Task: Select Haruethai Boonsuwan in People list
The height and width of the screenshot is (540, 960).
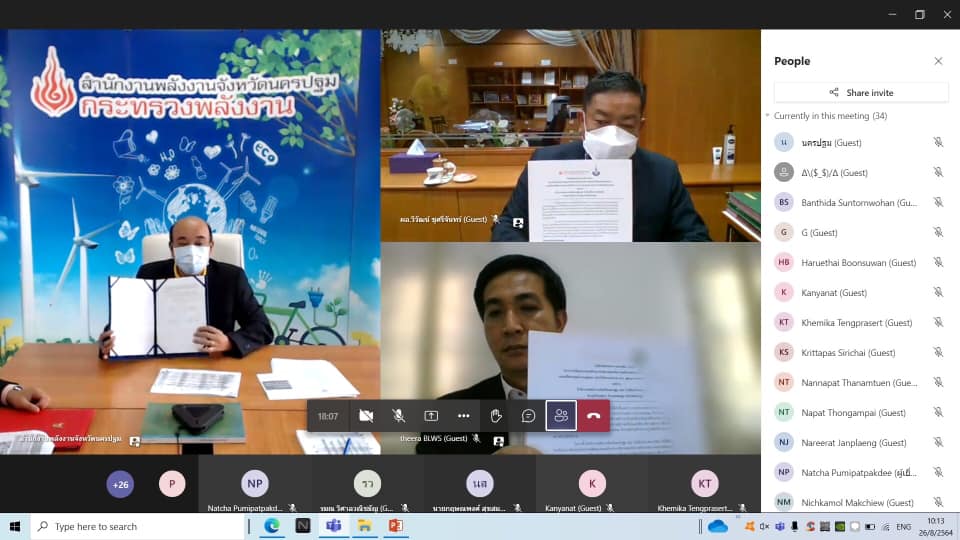Action: (861, 263)
